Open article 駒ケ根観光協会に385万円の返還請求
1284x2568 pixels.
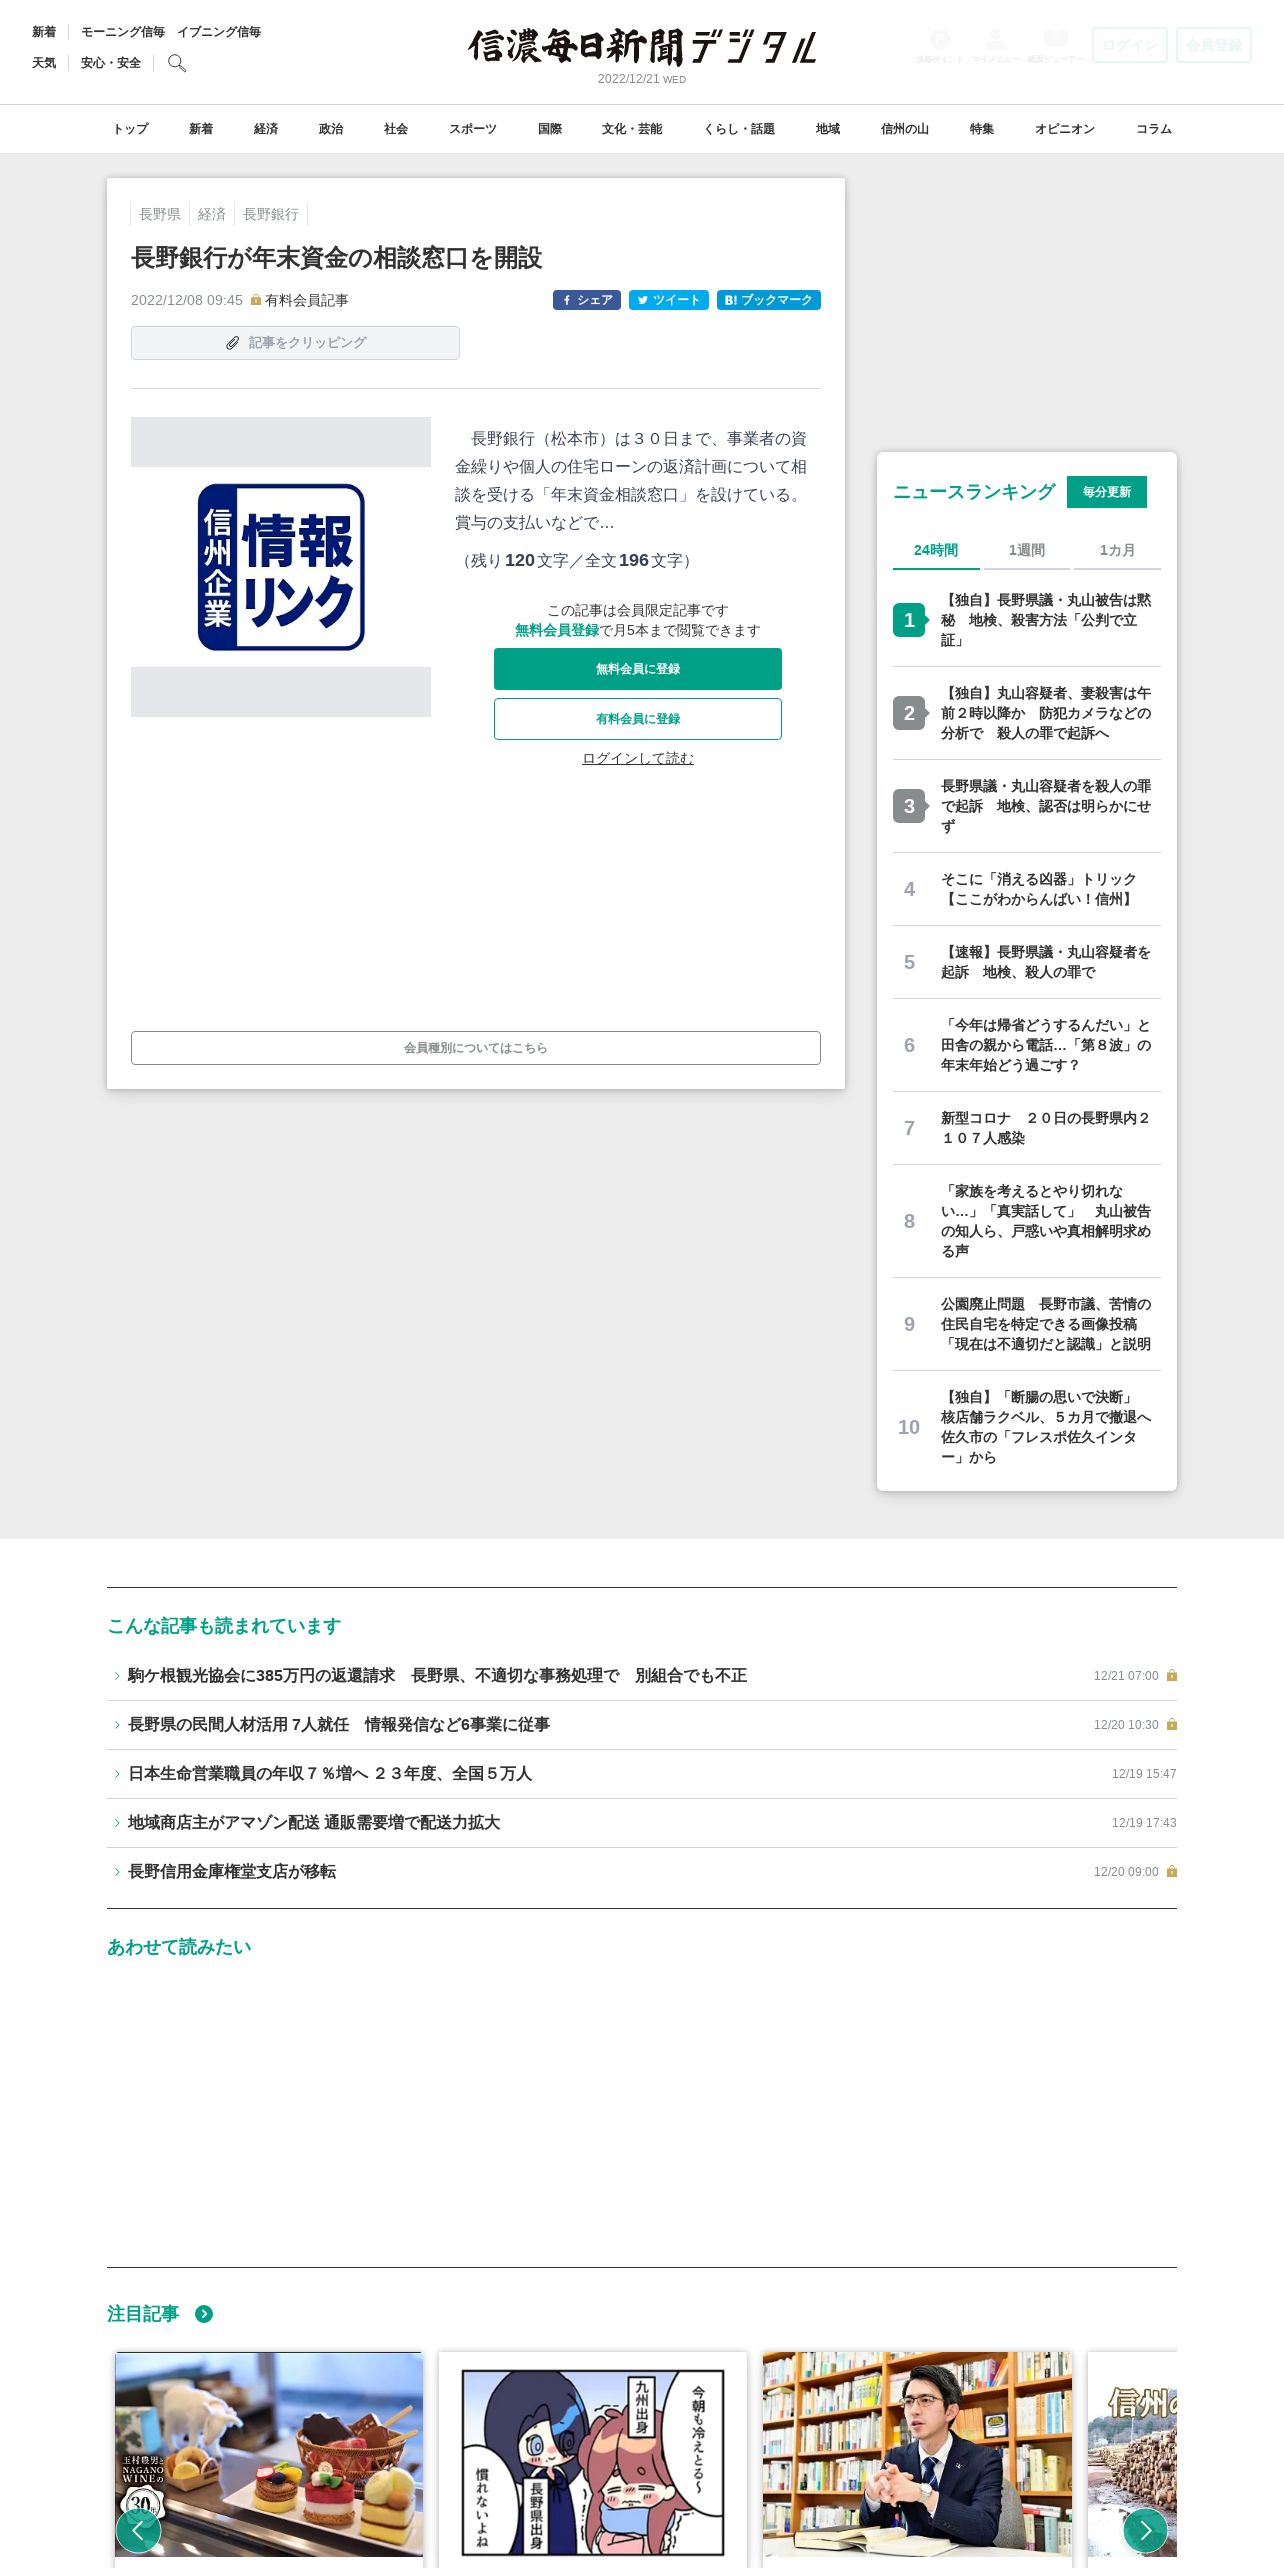tap(642, 1675)
